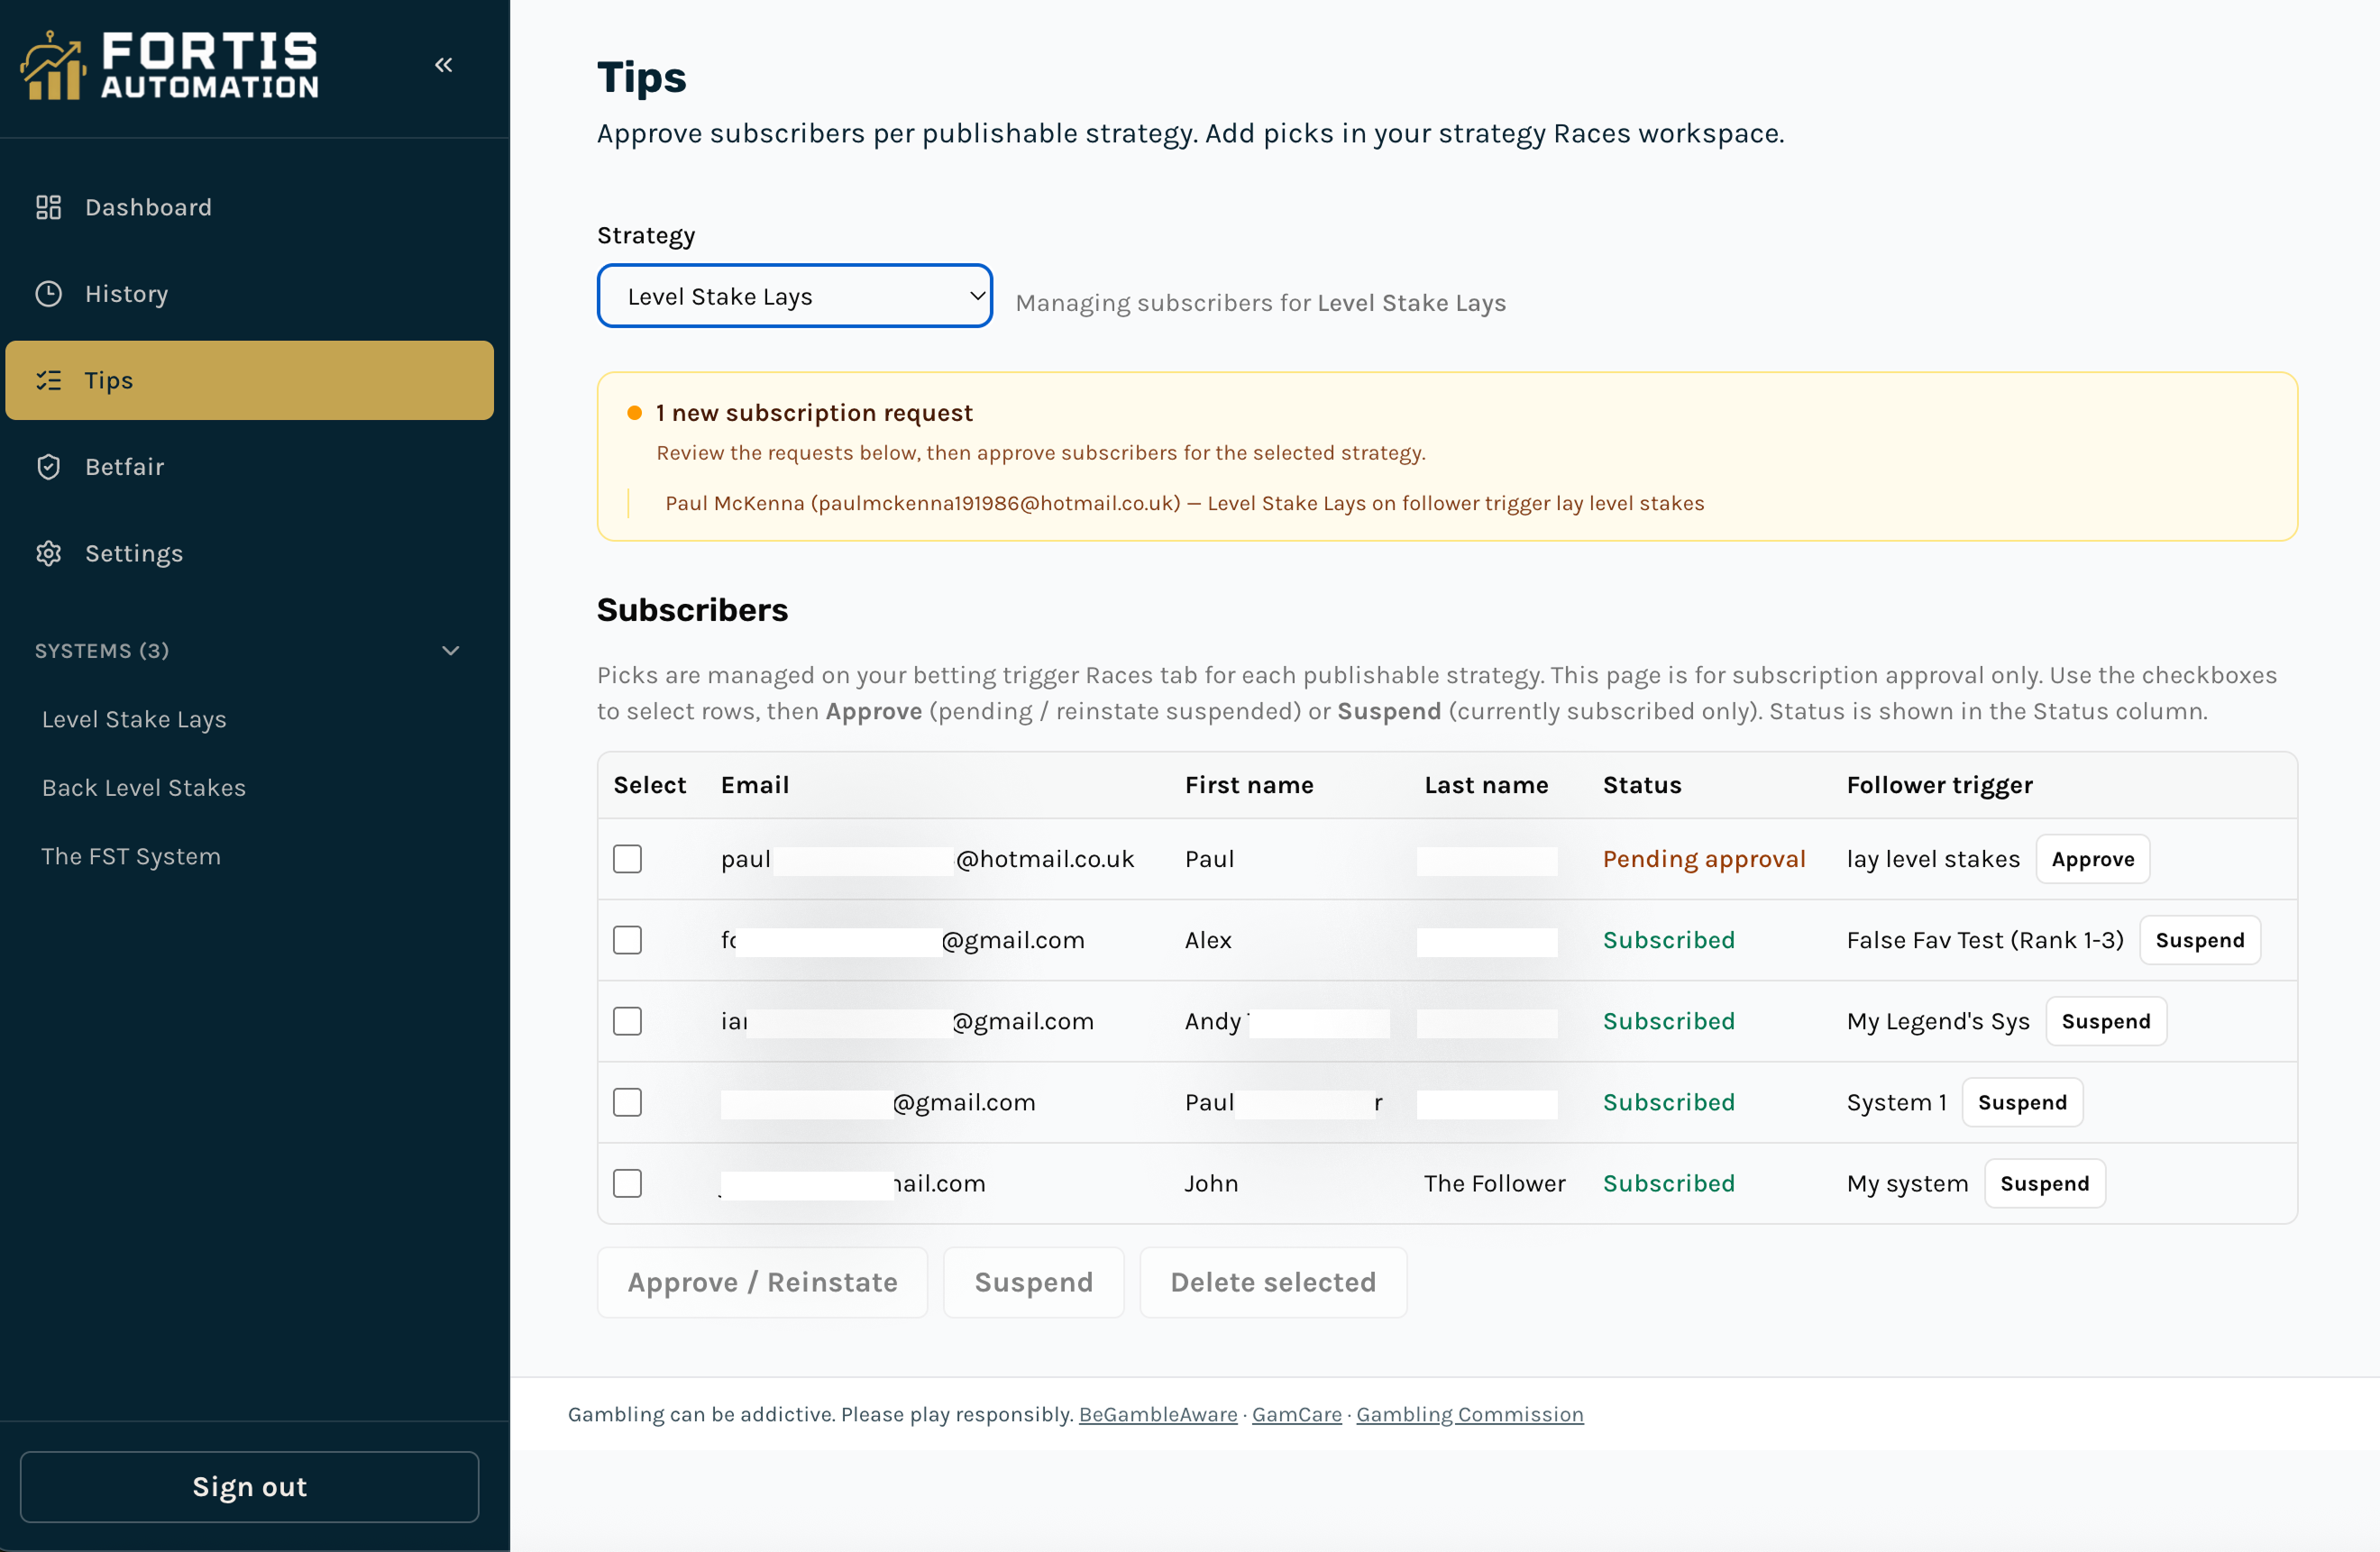This screenshot has width=2380, height=1552.
Task: Click the First name column header
Action: point(1249,785)
